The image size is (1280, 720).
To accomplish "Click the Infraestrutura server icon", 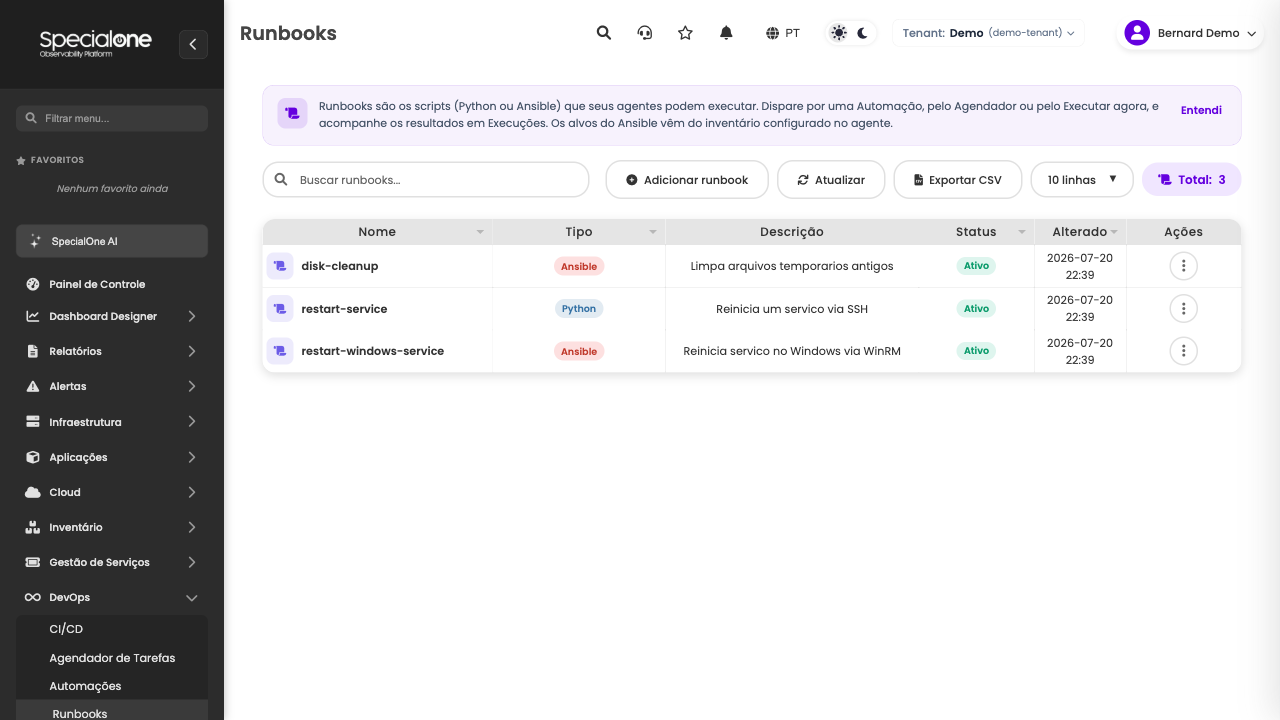I will click(x=32, y=422).
